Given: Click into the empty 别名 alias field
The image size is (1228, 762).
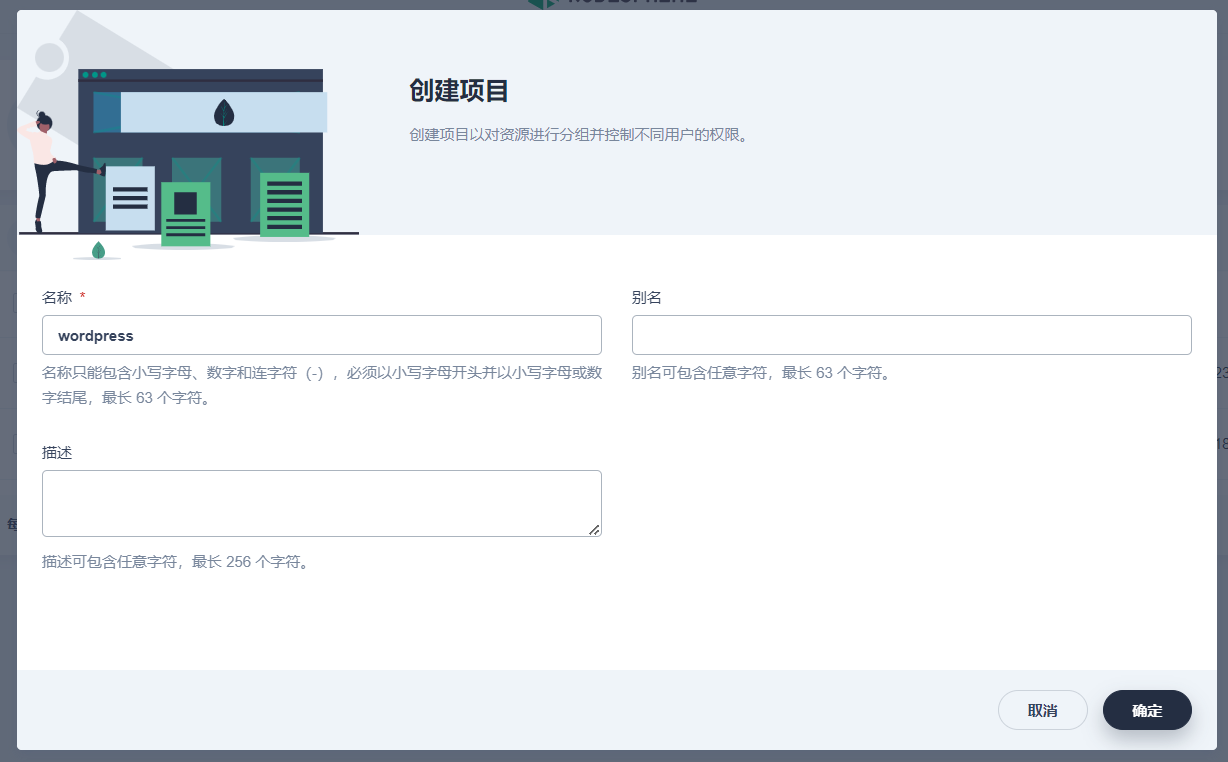Looking at the screenshot, I should (x=911, y=335).
